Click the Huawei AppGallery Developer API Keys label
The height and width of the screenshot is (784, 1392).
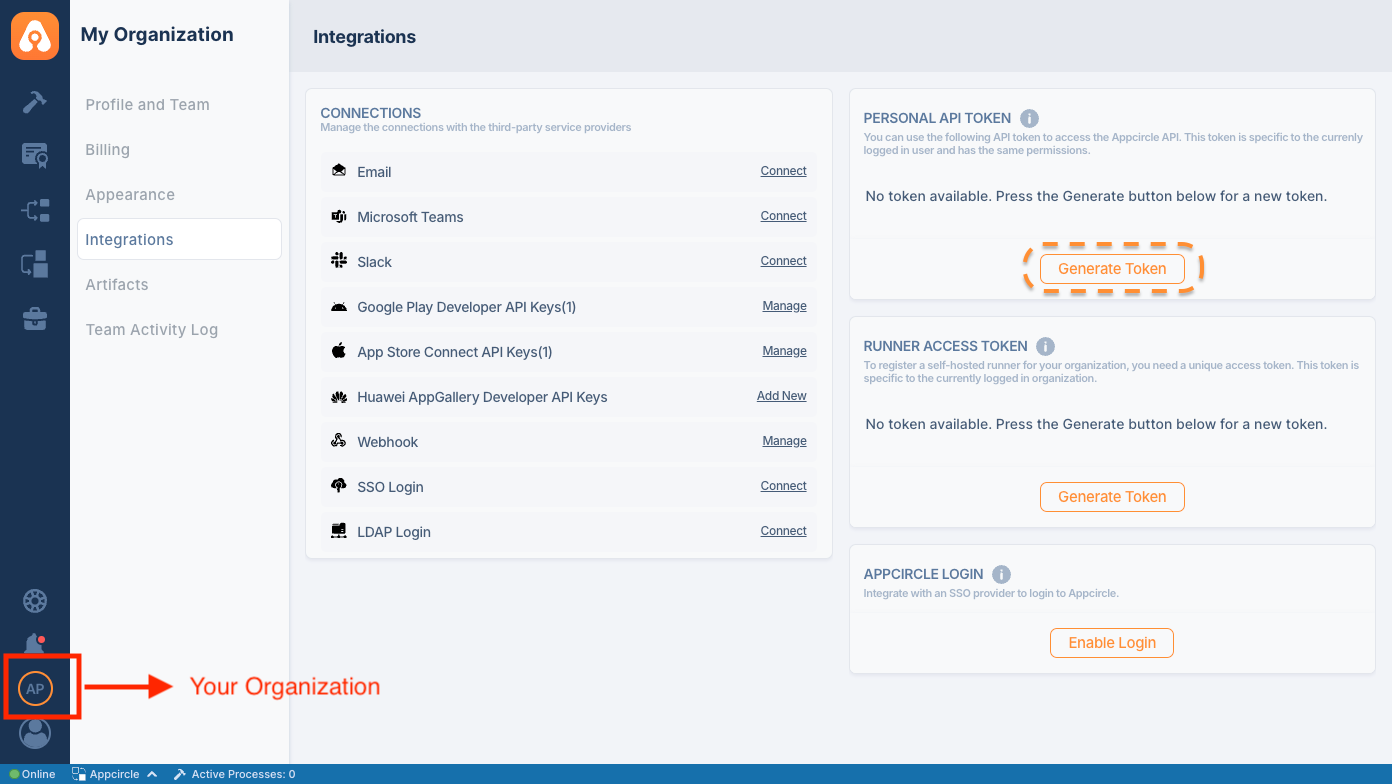pos(482,397)
